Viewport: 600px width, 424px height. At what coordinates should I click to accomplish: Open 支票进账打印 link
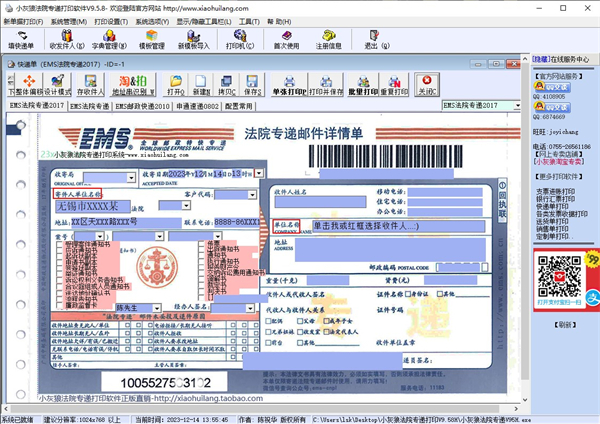coord(555,191)
